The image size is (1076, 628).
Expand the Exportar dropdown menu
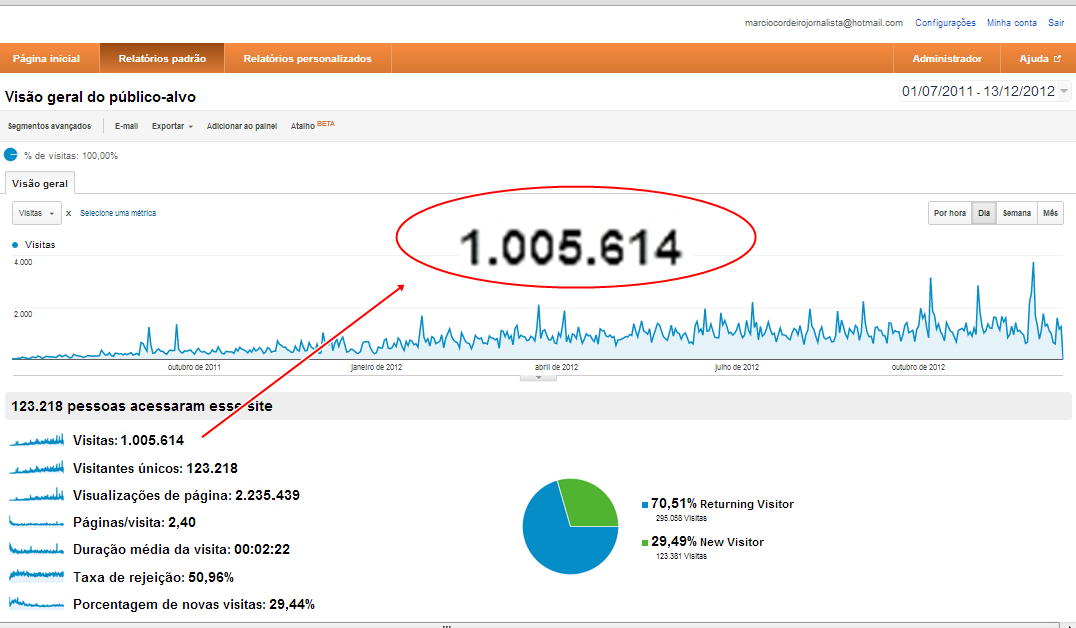pos(172,126)
